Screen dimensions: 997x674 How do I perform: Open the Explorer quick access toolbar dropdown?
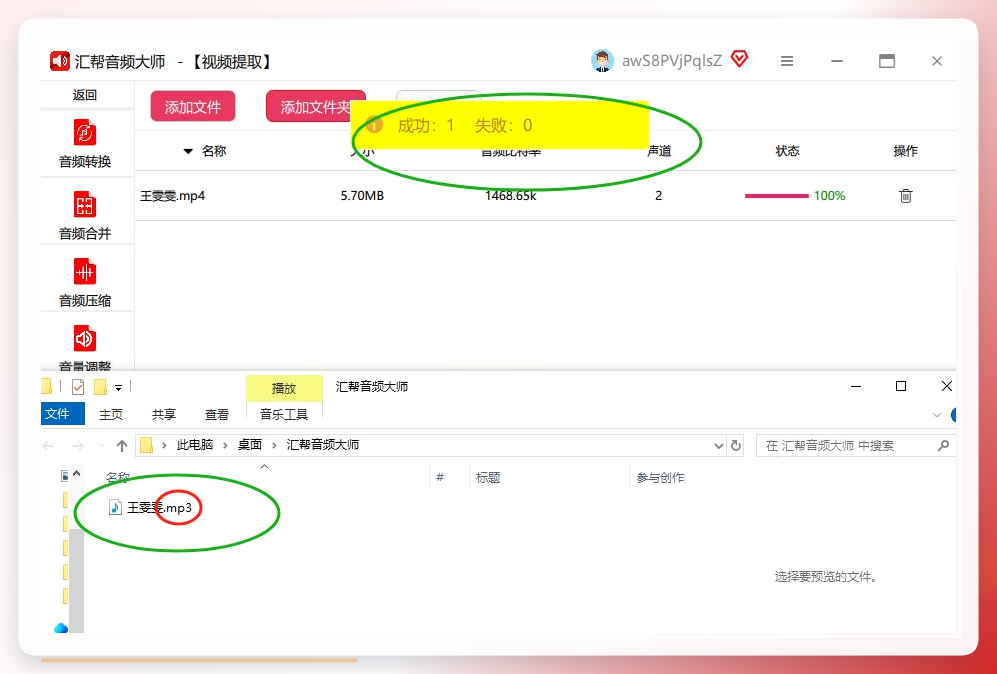118,387
